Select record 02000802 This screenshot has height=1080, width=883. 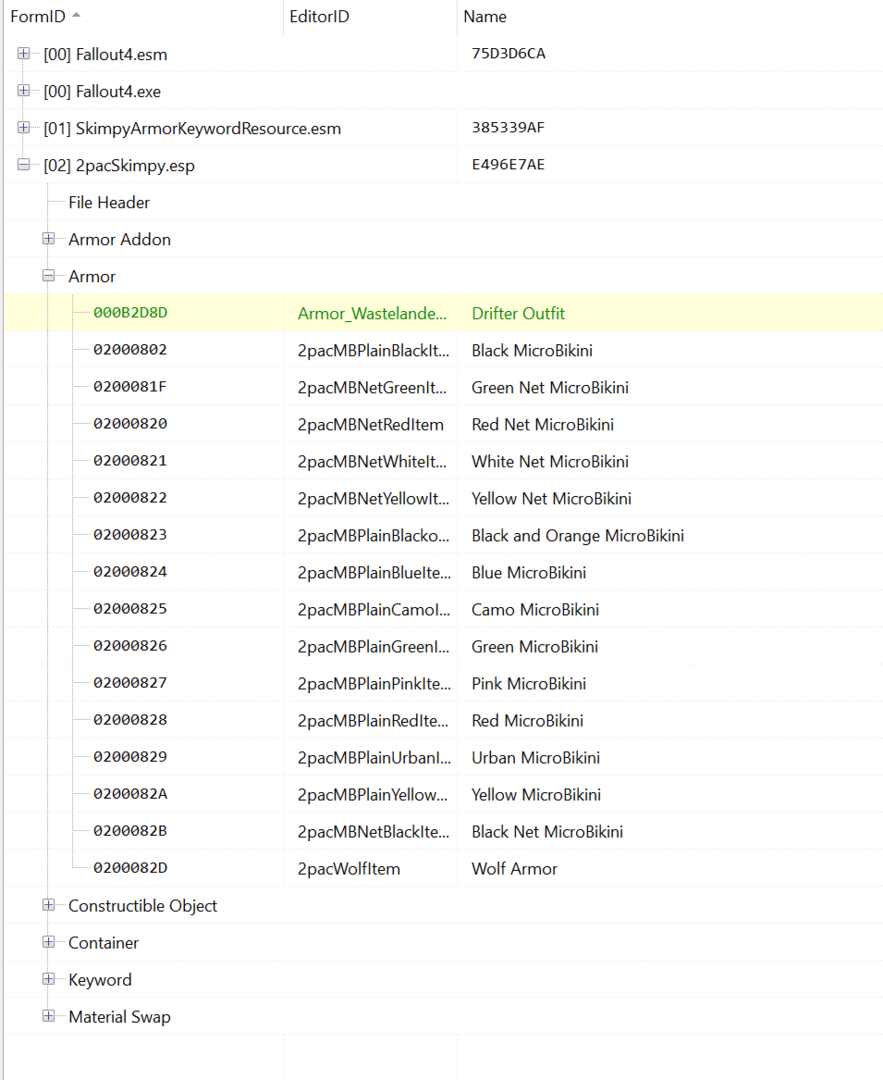pos(130,350)
